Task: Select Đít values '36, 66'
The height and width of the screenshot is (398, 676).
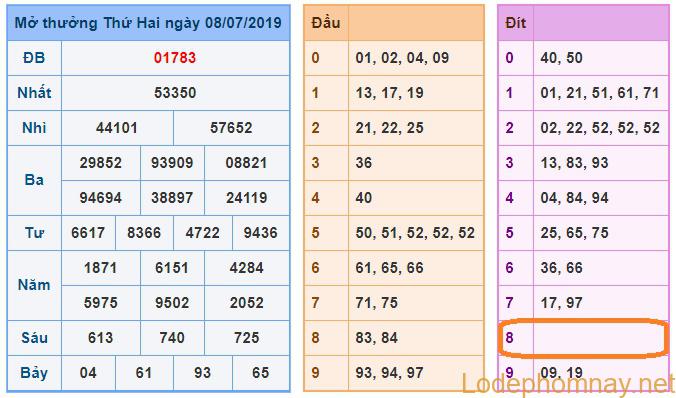Action: [x=561, y=268]
